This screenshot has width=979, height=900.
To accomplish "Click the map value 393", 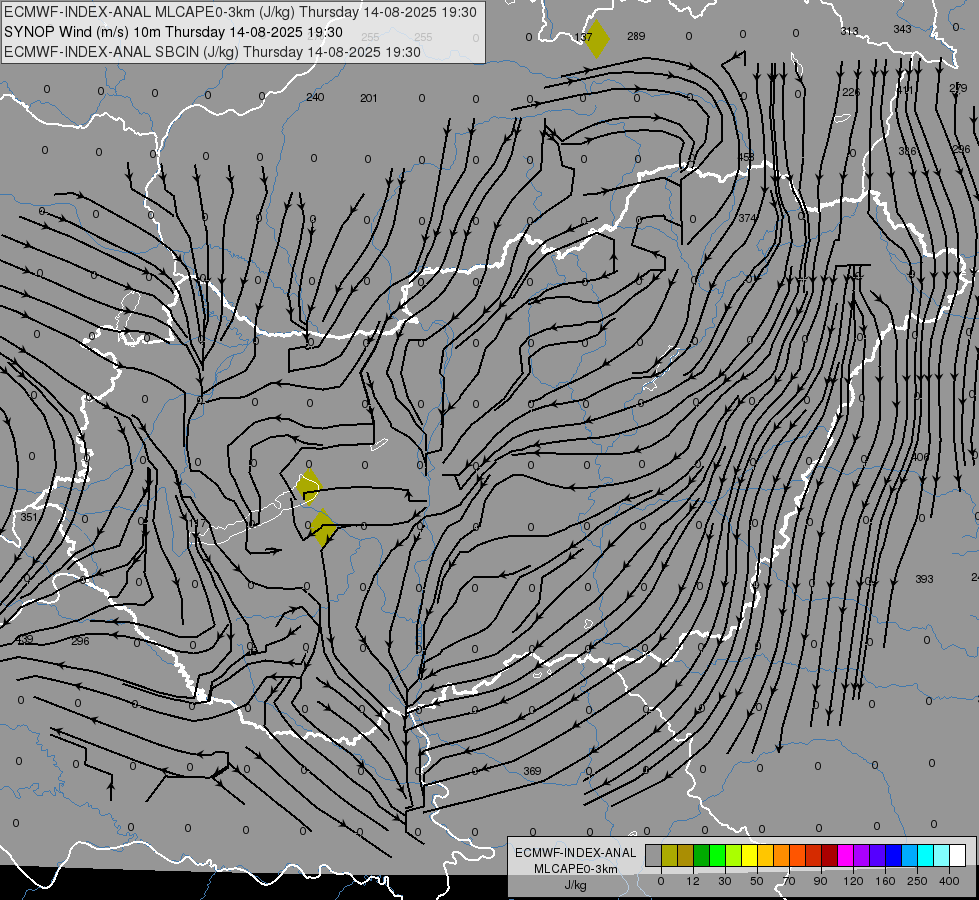I will tap(924, 579).
